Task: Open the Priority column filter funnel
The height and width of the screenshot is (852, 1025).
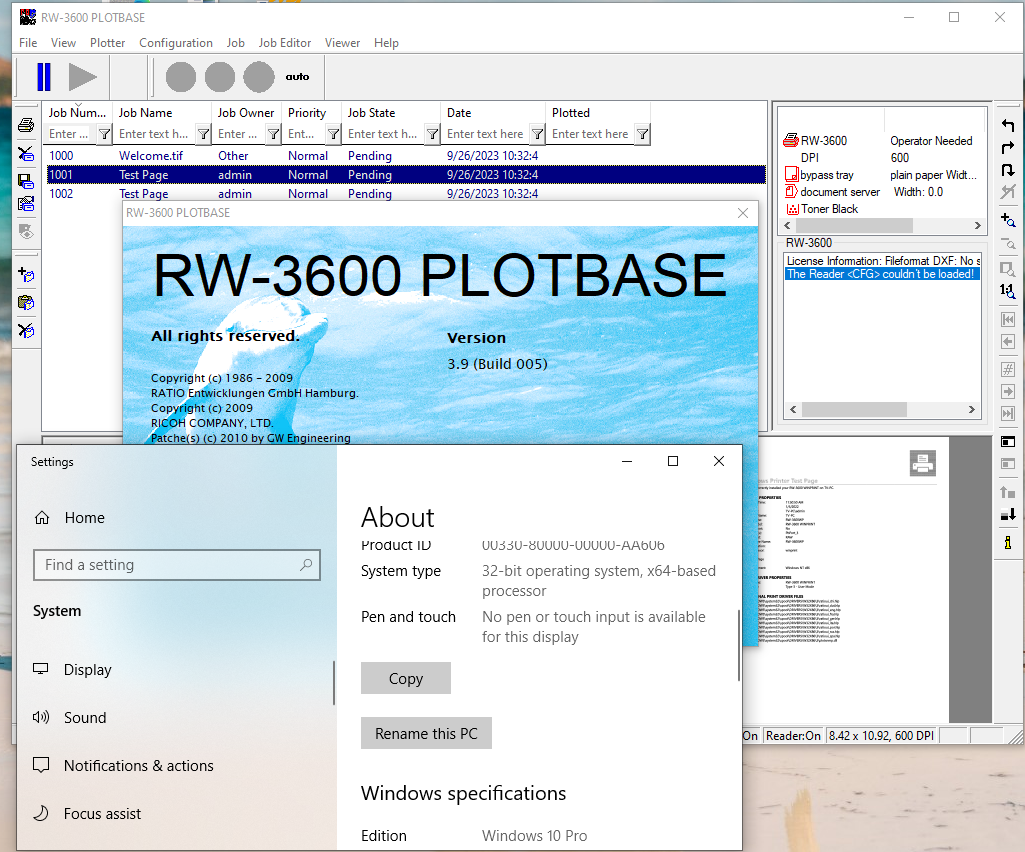Action: tap(333, 134)
